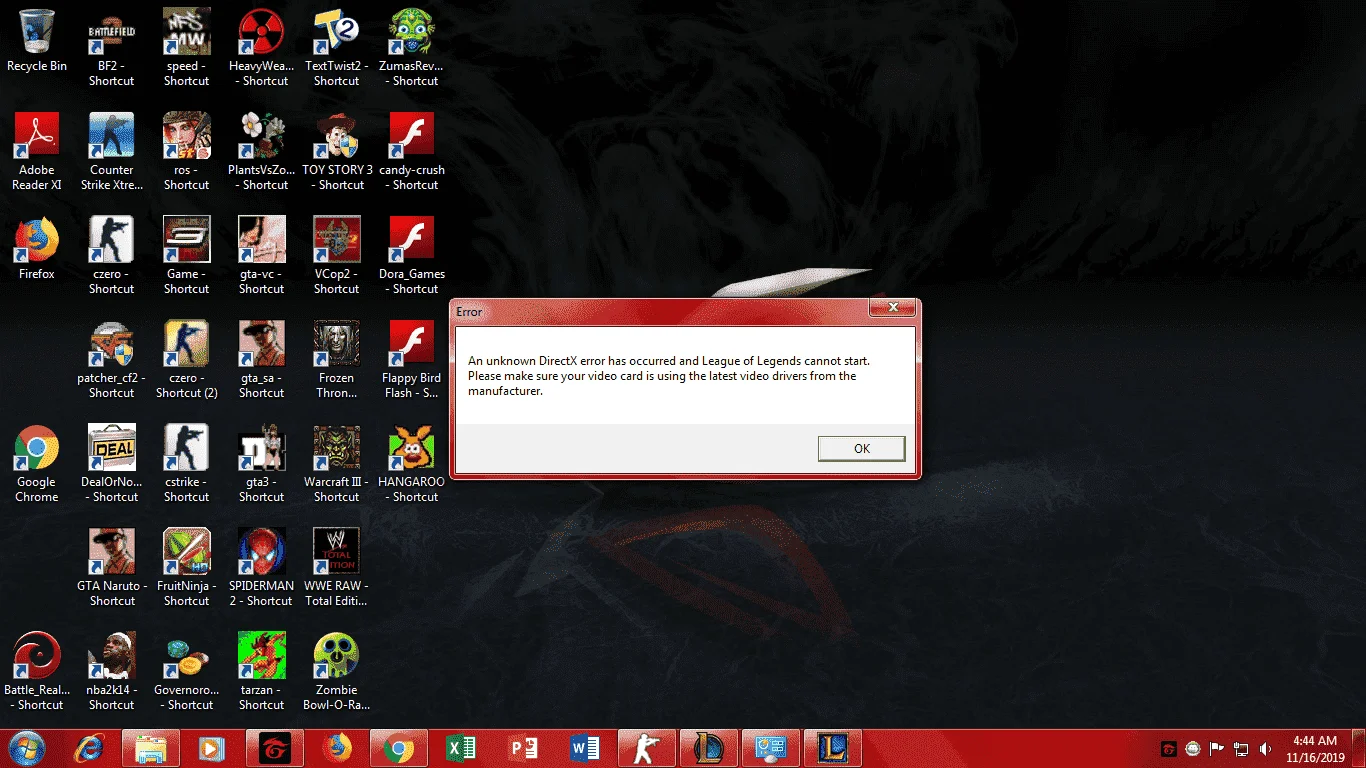Click OK in the DirectX error dialog

[x=861, y=448]
